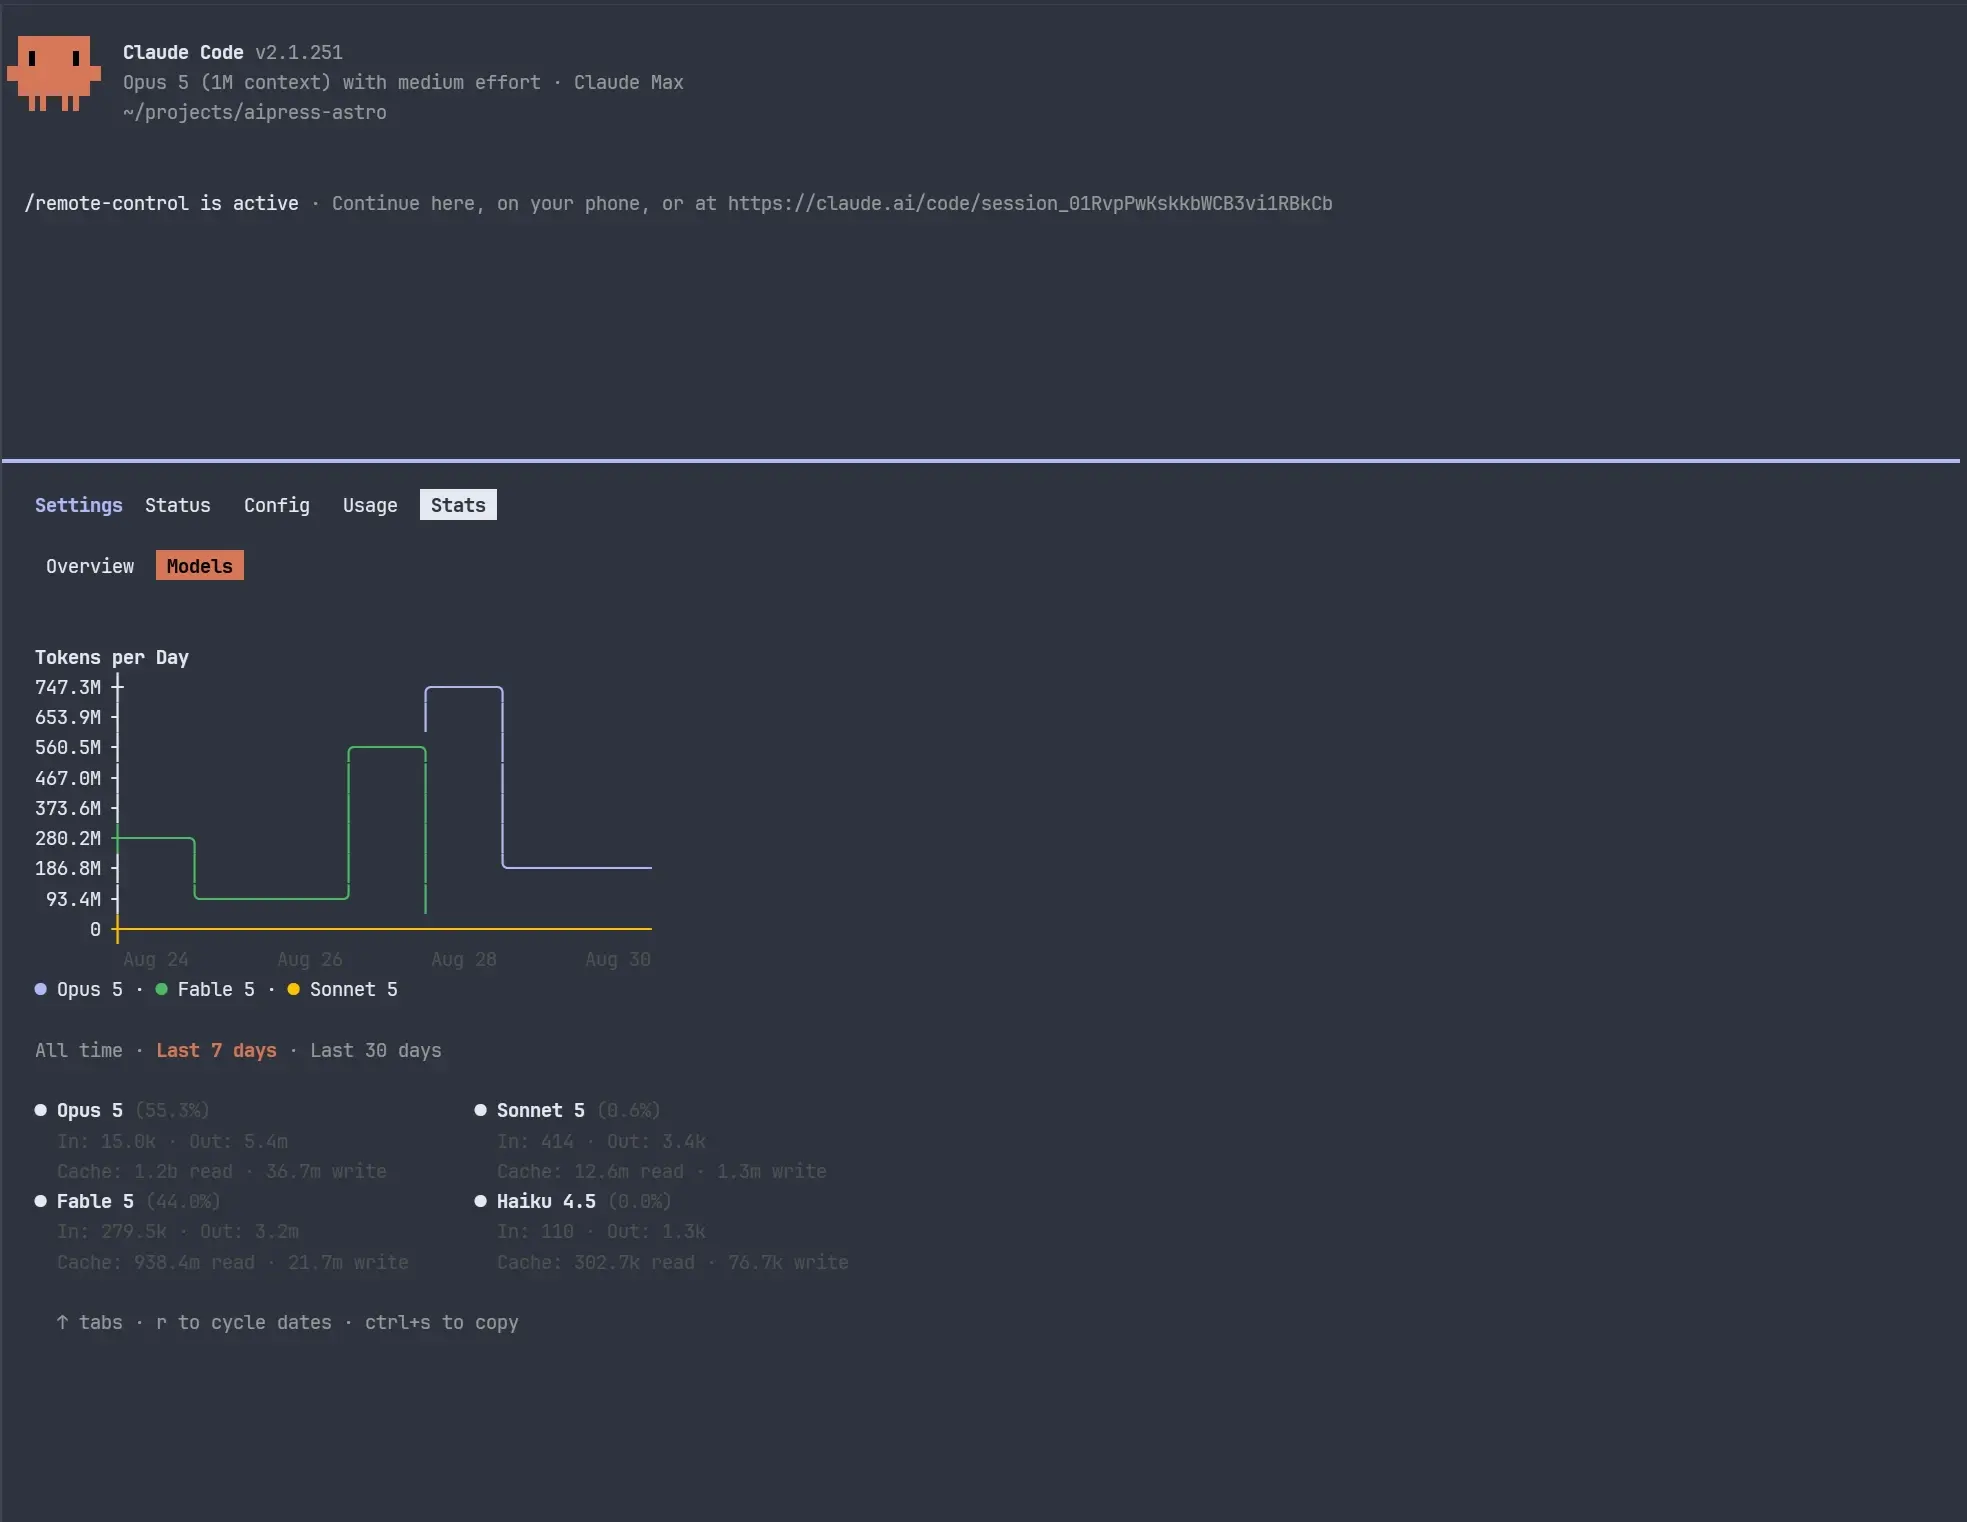Screen dimensions: 1967x1522
Task: Select the Stats tab
Action: (x=458, y=505)
